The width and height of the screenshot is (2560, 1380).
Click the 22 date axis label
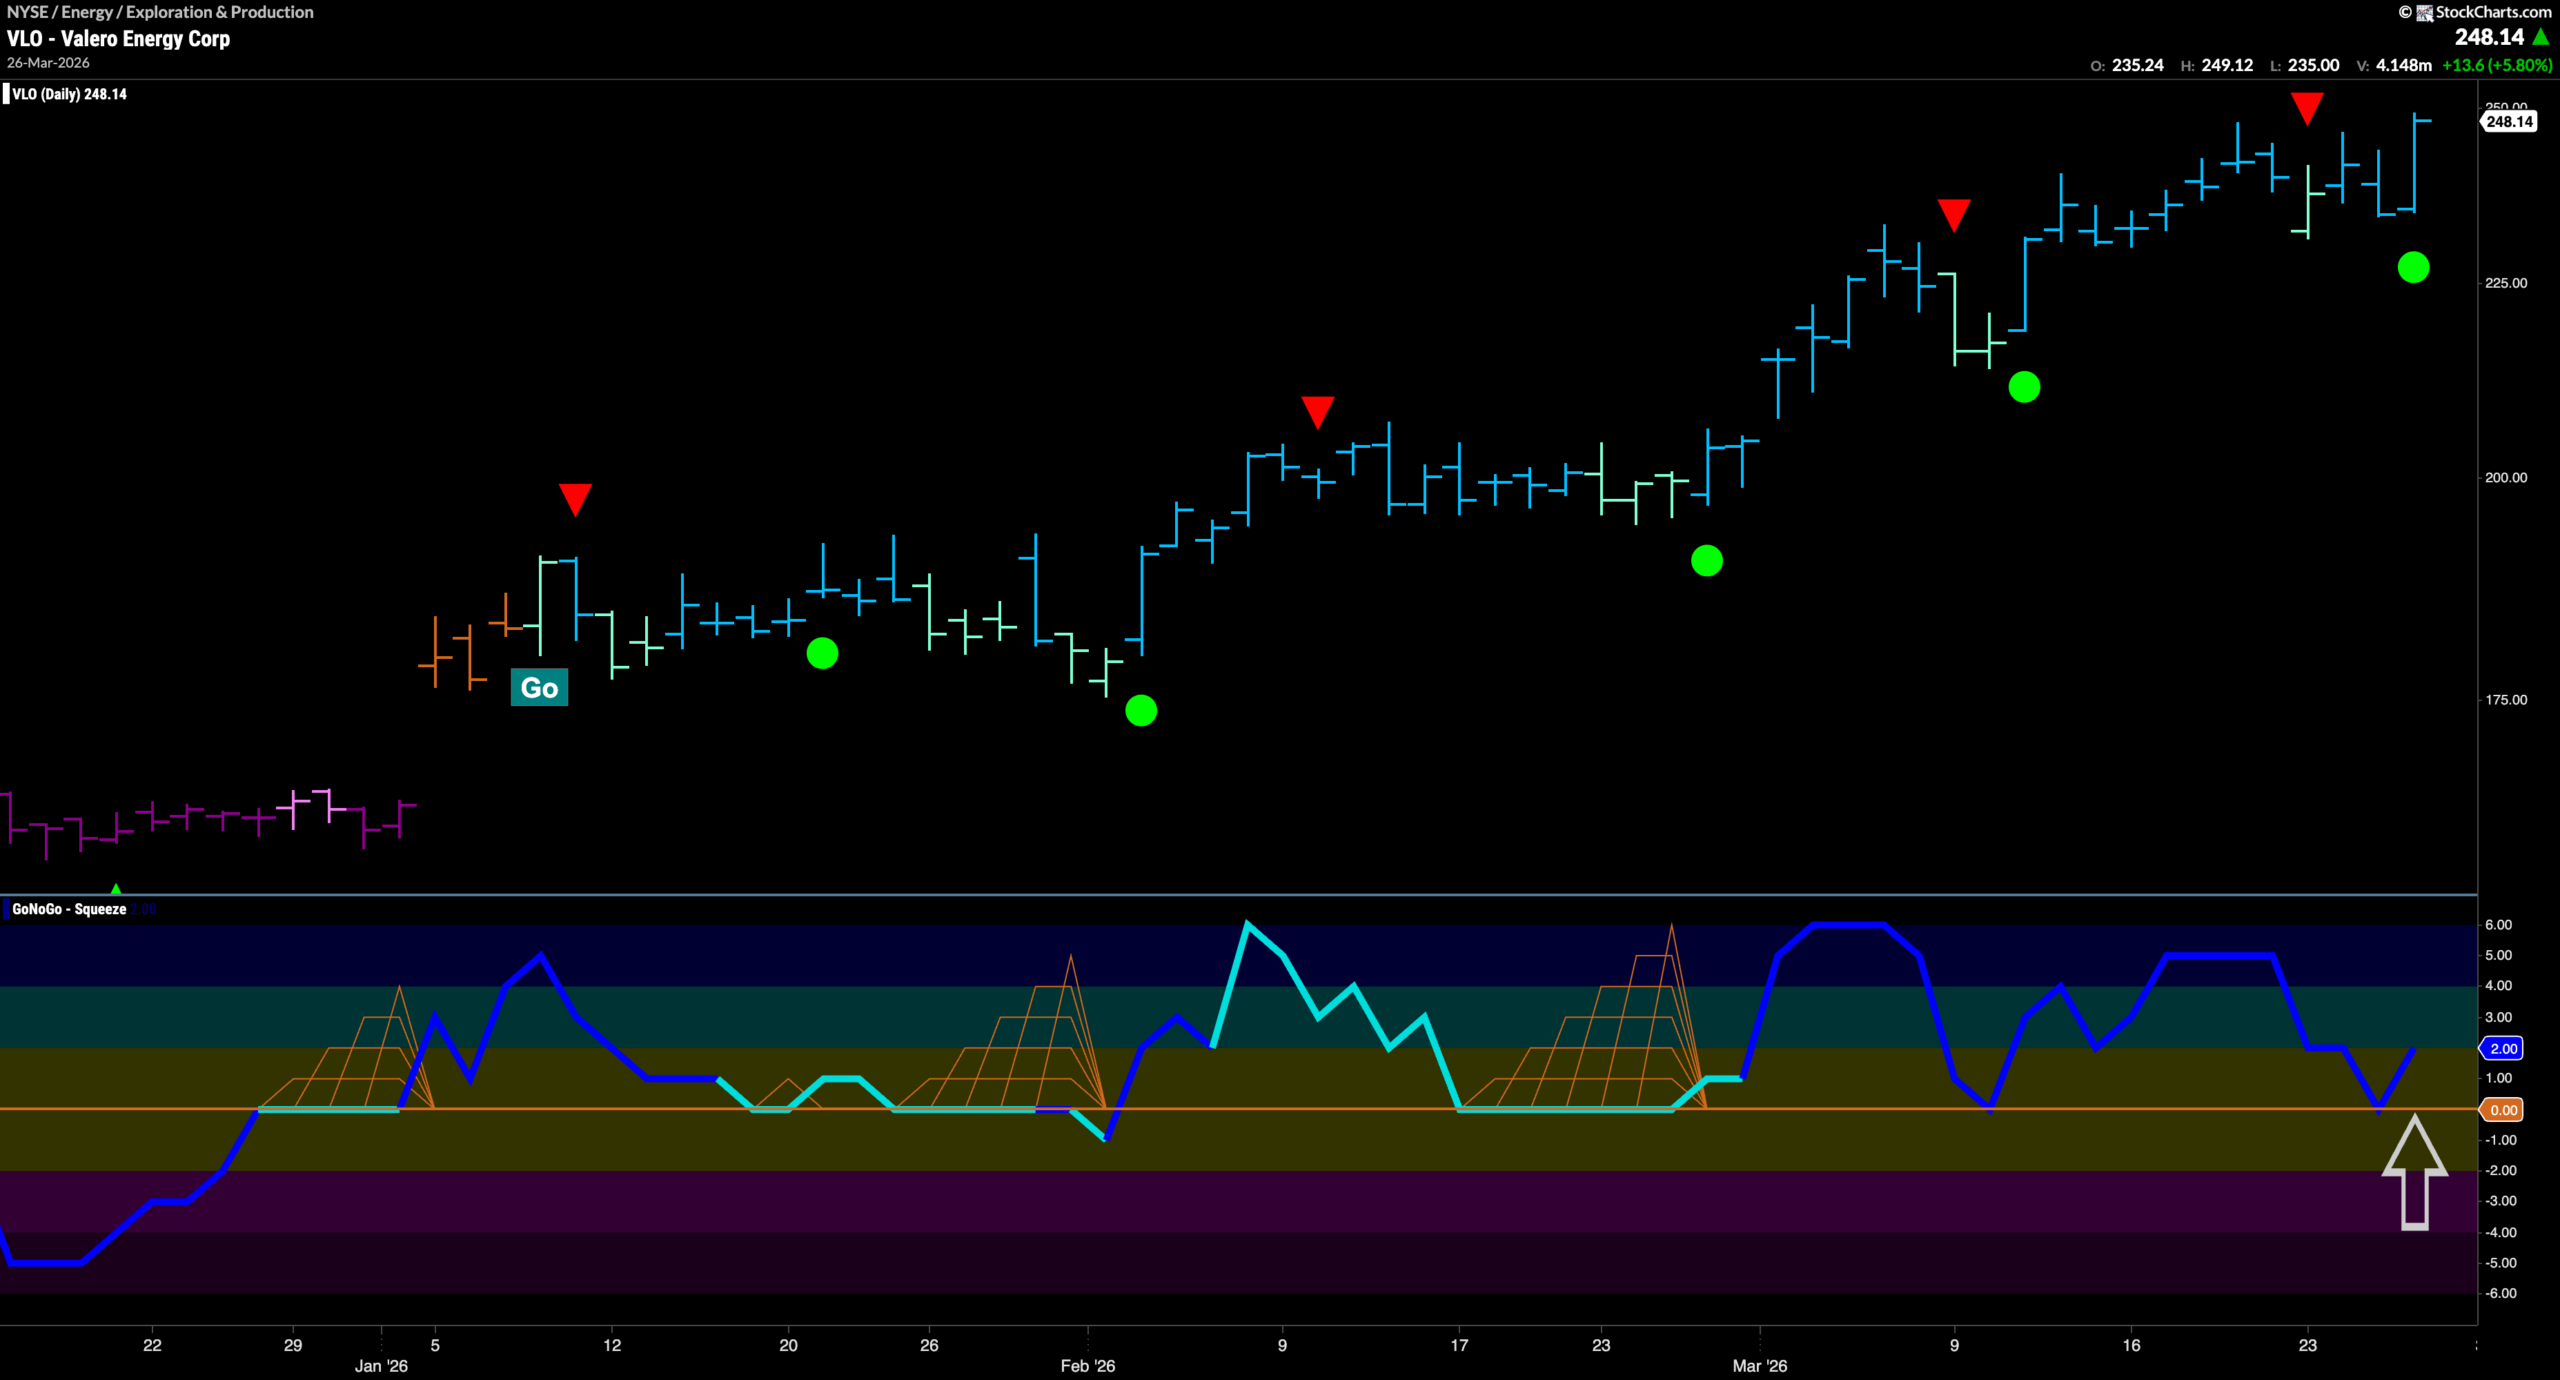(x=152, y=1345)
